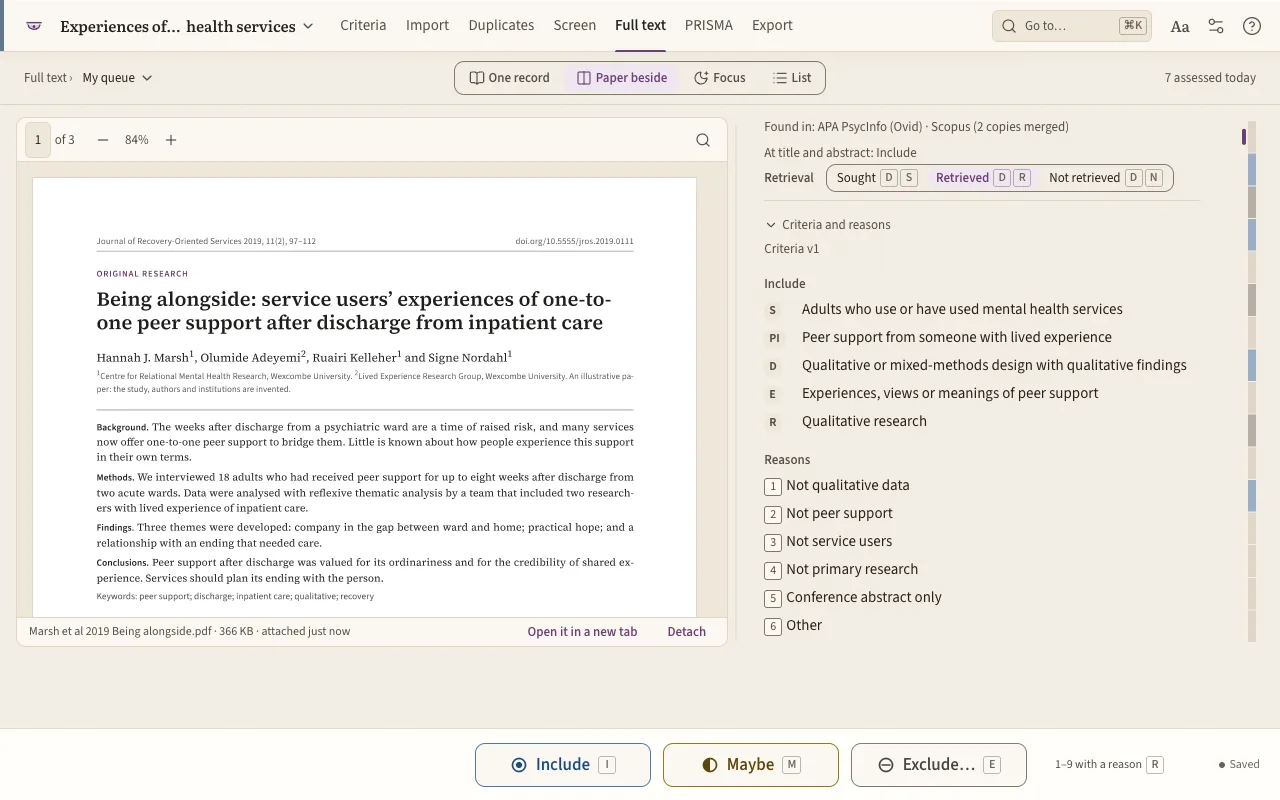Click the 84% zoom level
1280x800 pixels.
[136, 140]
